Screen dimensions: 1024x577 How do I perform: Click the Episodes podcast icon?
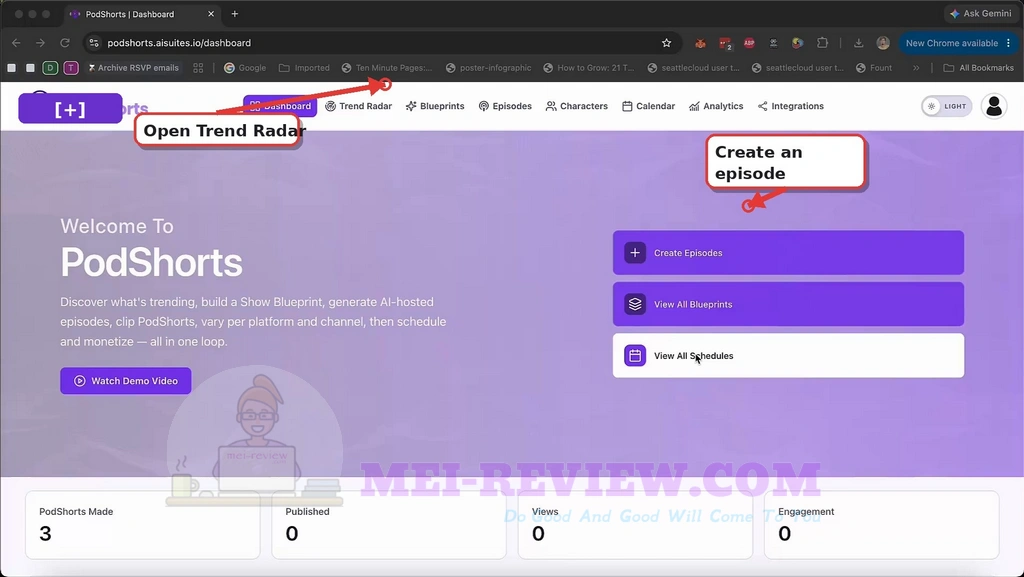pos(484,106)
